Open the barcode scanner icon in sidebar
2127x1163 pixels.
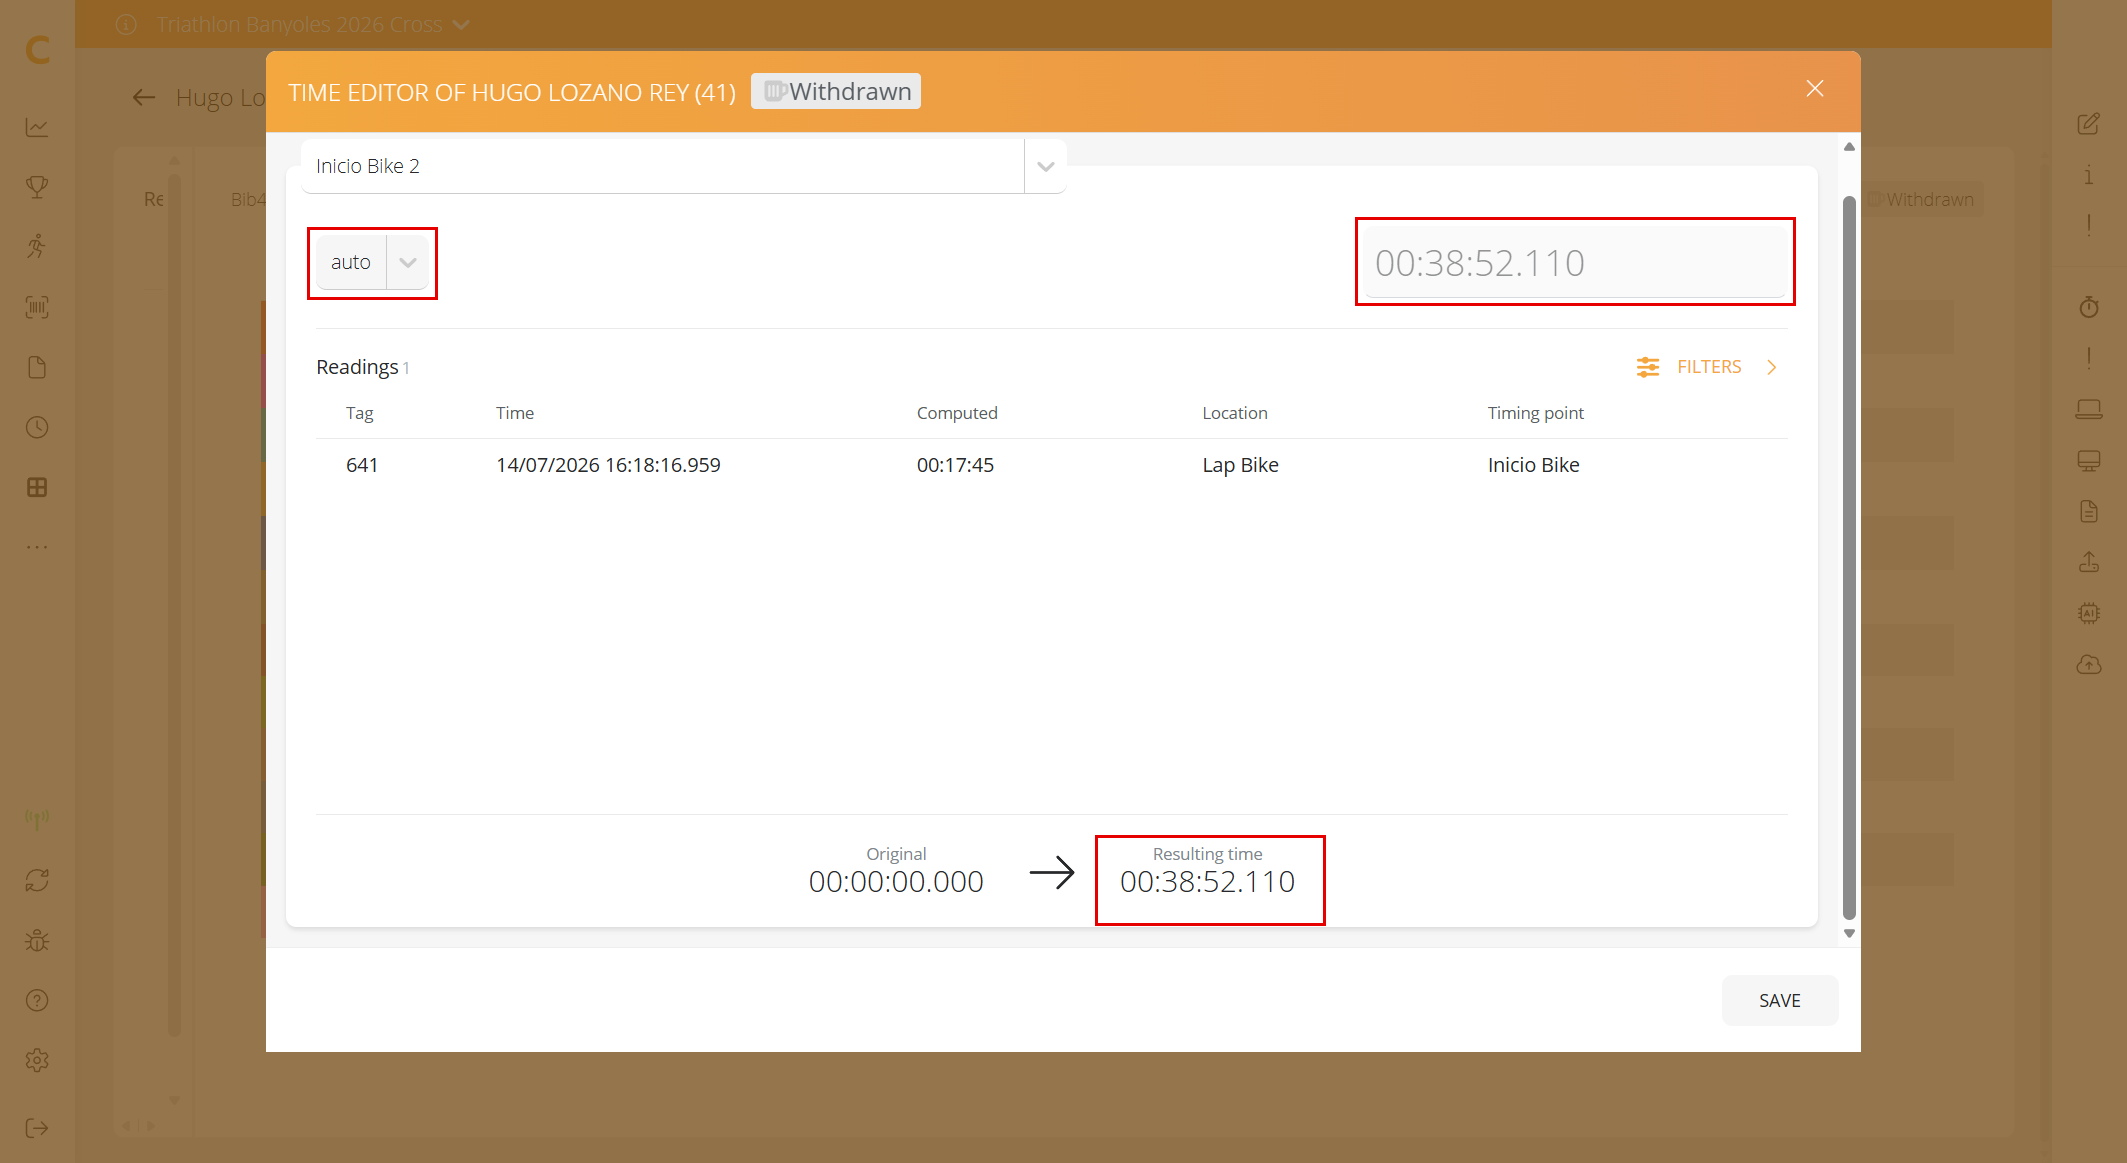pyautogui.click(x=37, y=307)
